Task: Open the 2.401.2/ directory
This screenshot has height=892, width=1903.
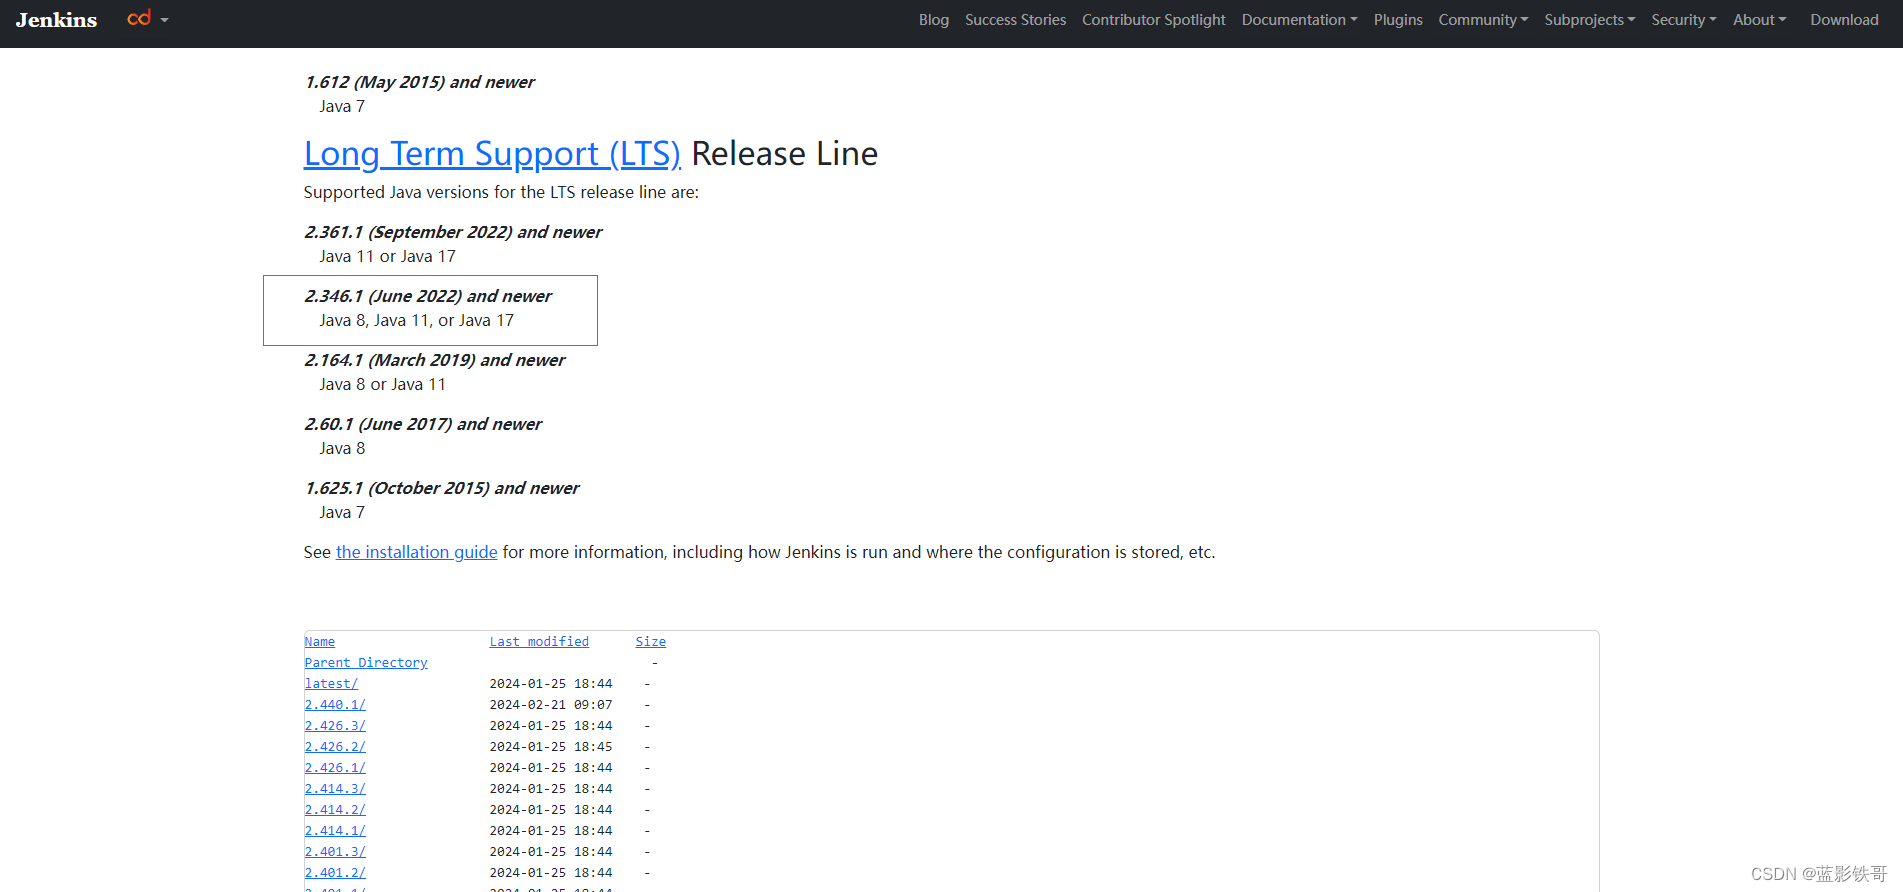Action: 335,873
